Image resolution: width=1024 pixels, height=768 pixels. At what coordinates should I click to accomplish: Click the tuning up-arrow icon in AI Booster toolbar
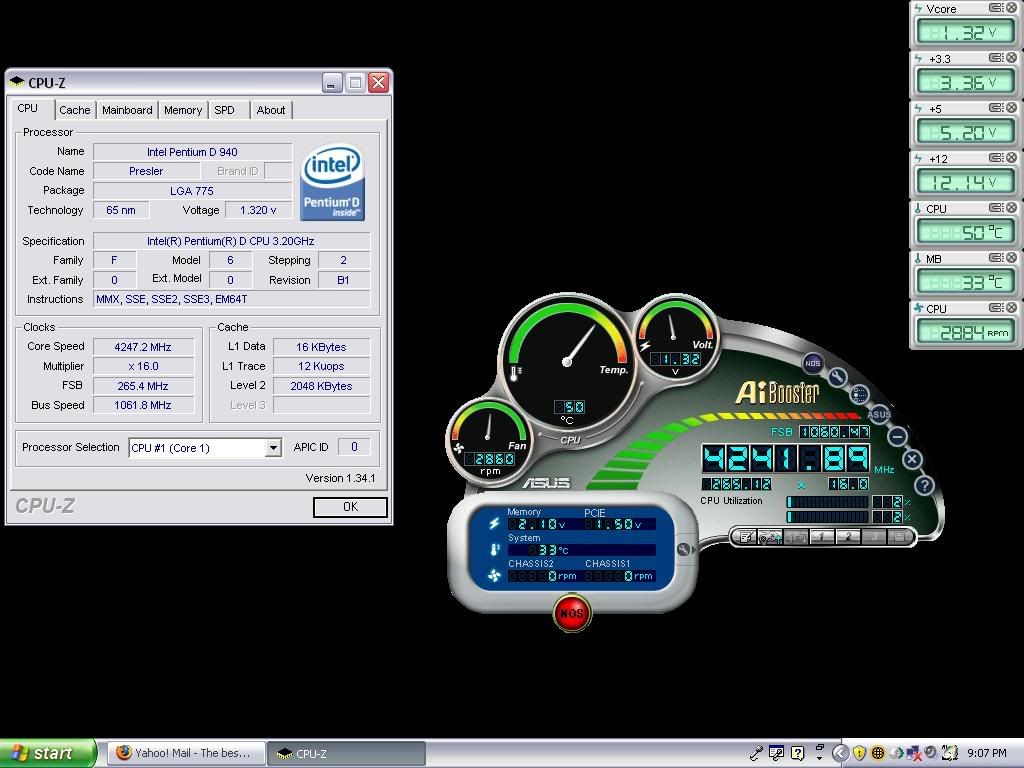pos(770,537)
